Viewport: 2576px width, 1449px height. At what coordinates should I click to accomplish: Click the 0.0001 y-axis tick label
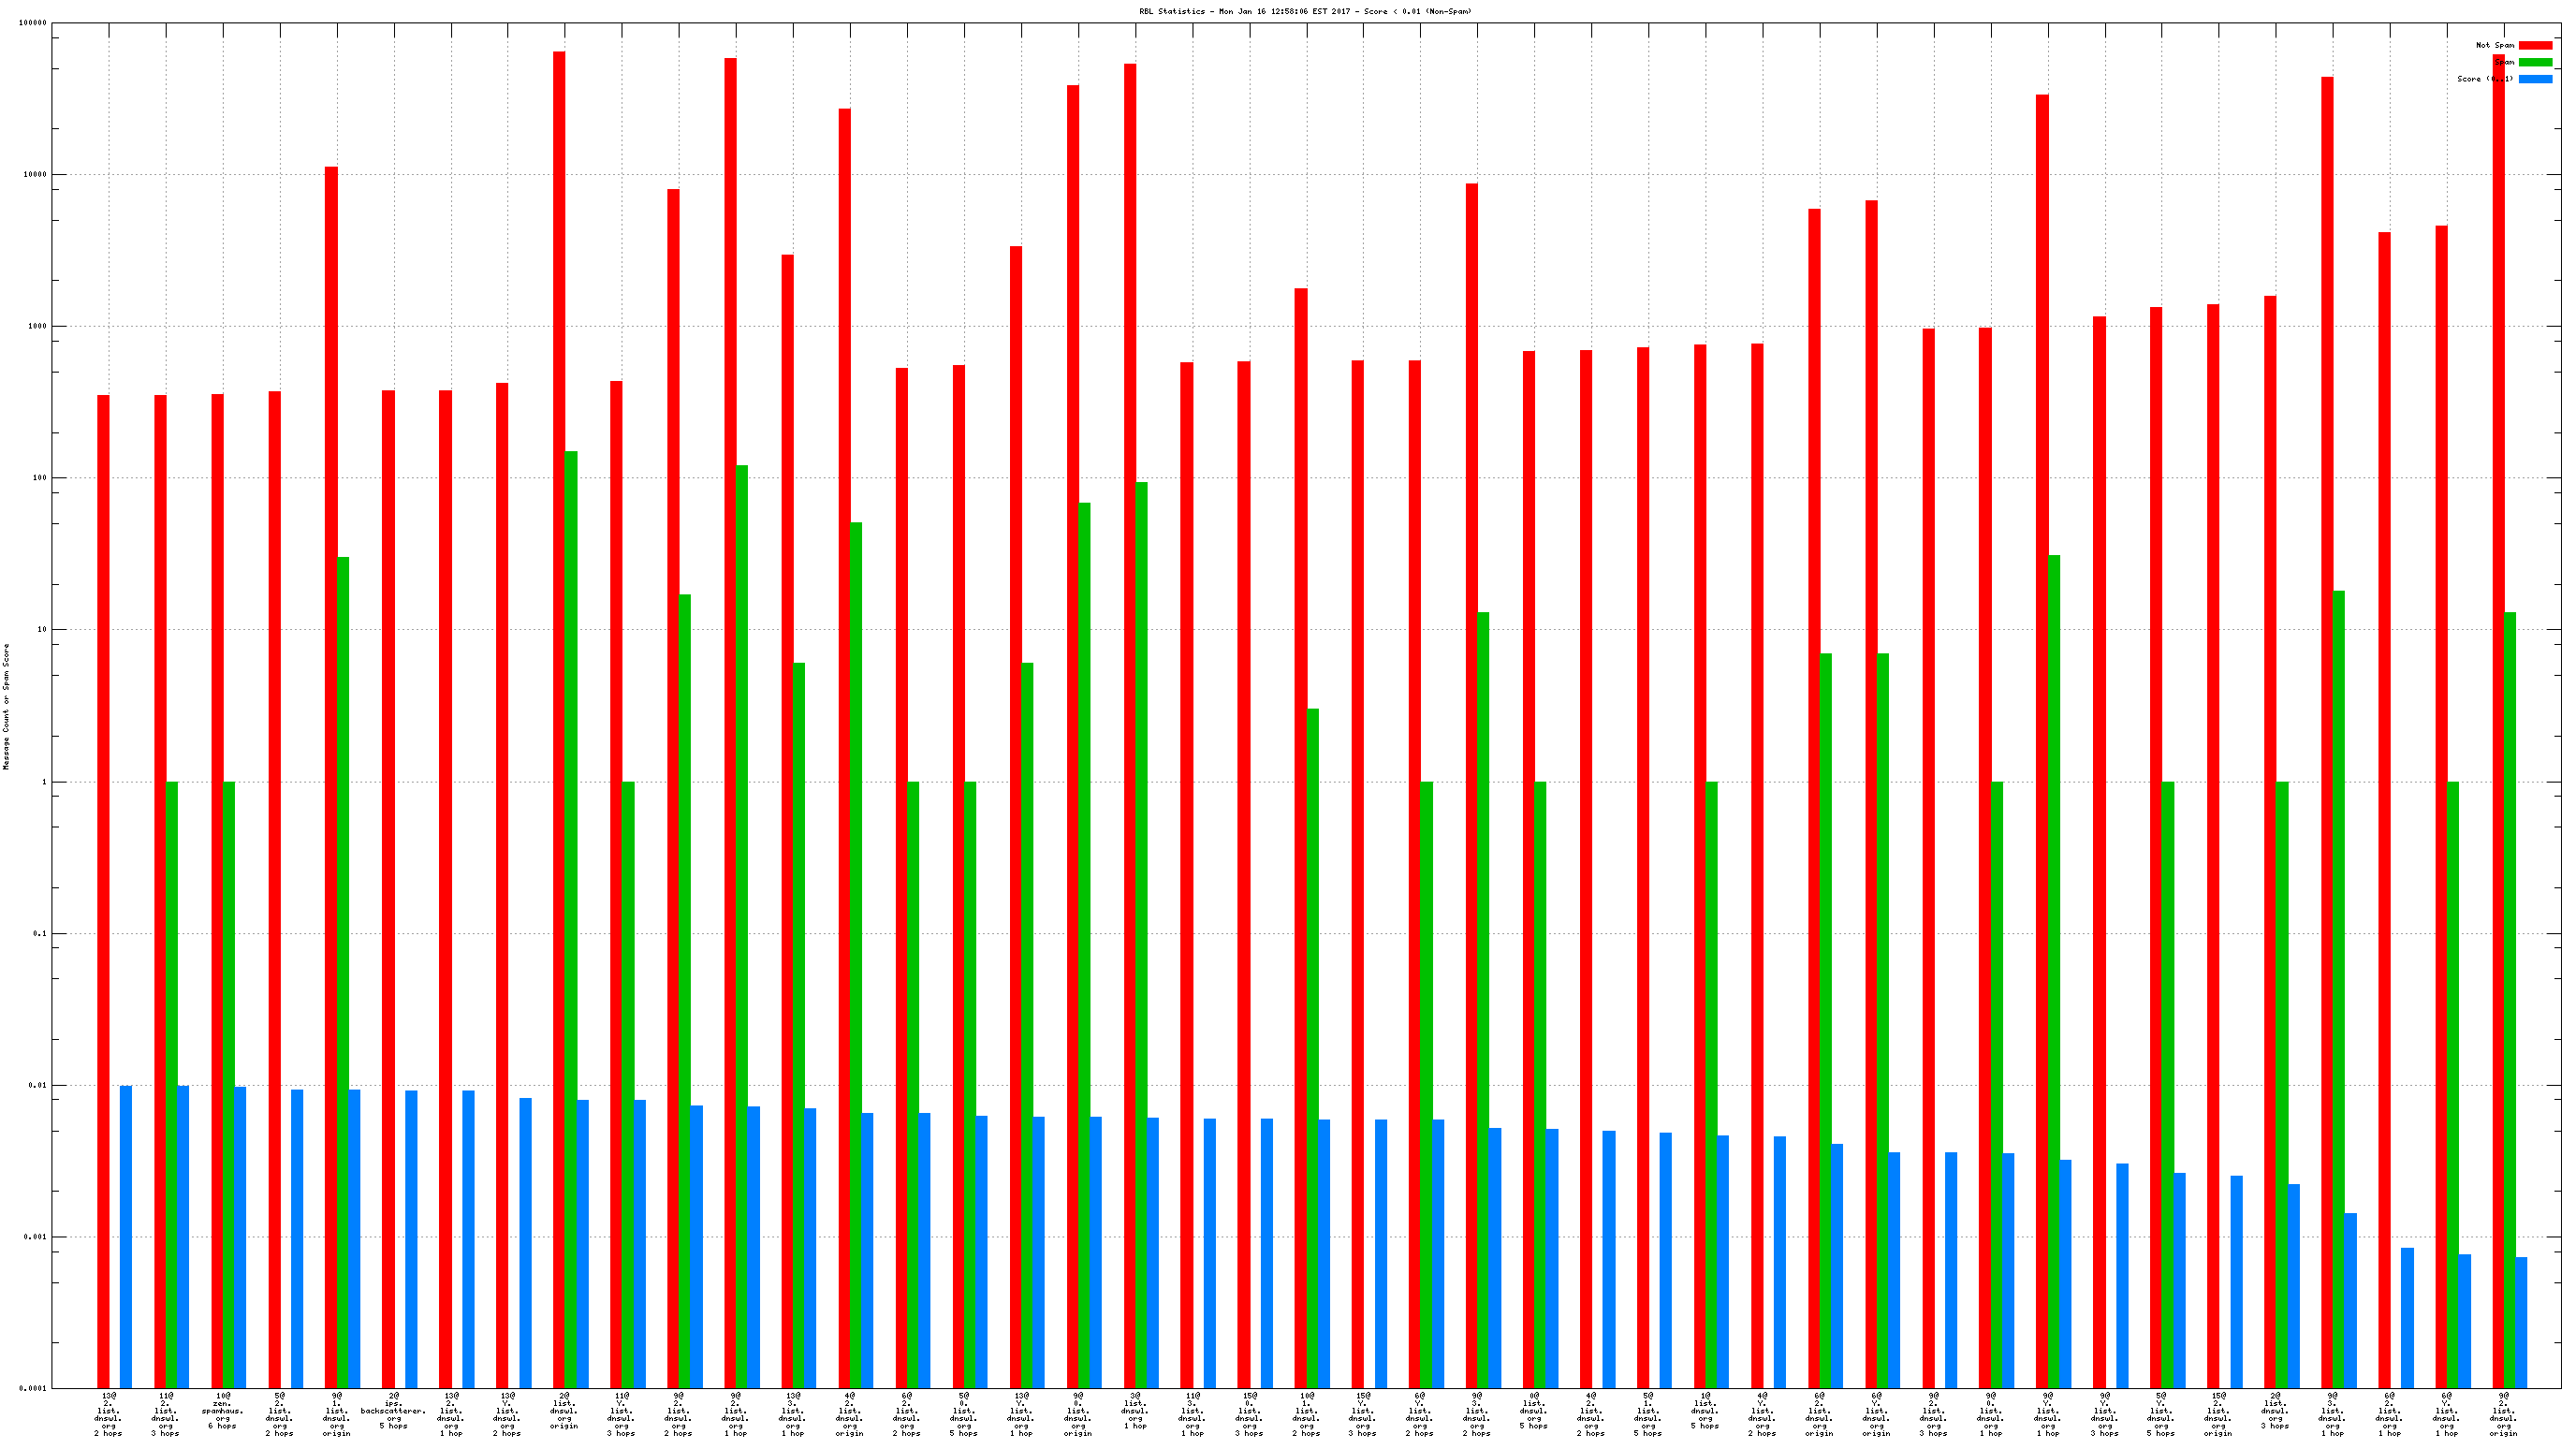click(33, 1388)
